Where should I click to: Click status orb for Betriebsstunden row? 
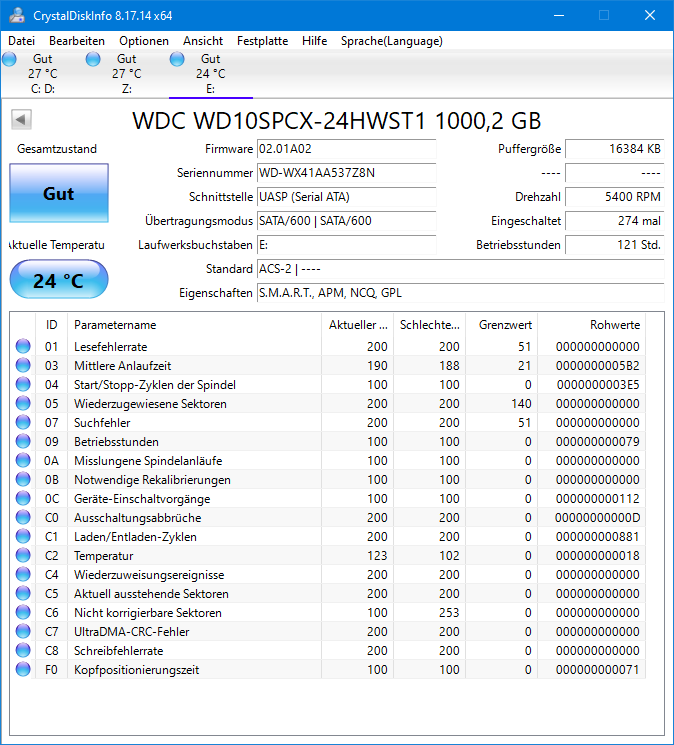pos(23,441)
